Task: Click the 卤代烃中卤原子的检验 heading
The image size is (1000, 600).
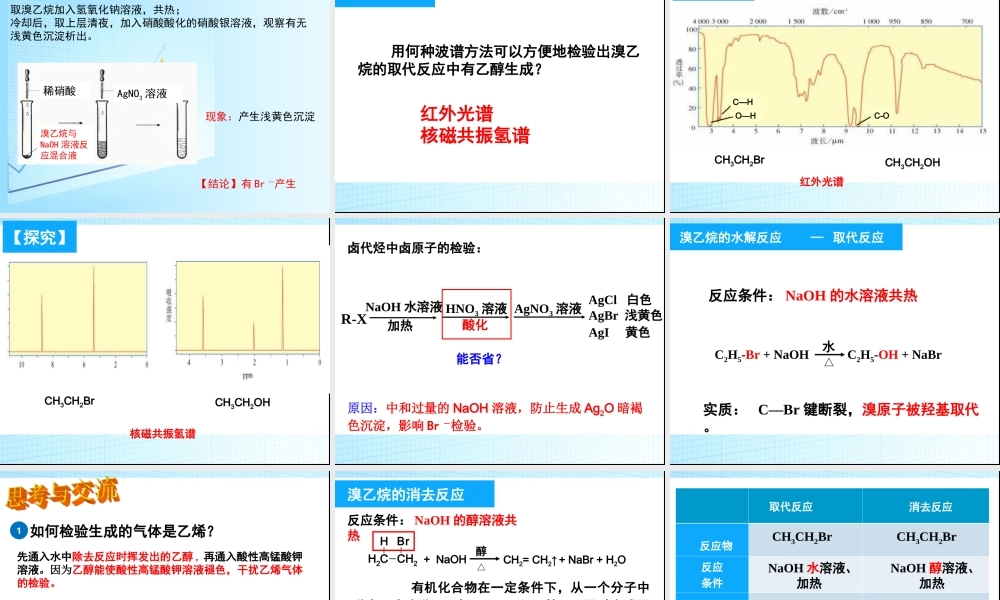Action: [x=414, y=248]
